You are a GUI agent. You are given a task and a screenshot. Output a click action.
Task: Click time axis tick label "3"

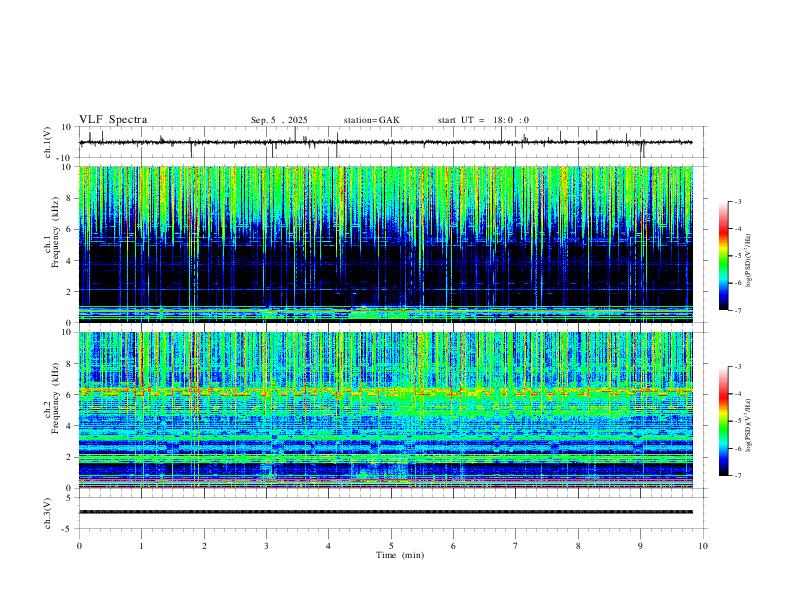[x=266, y=546]
